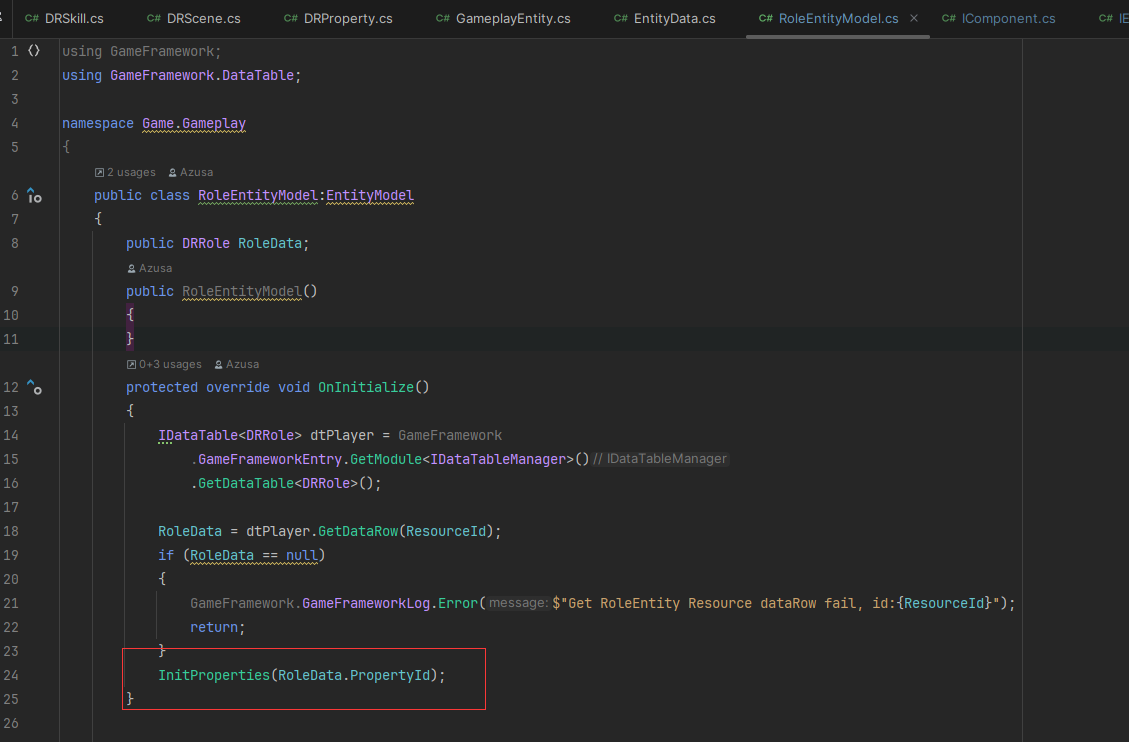Click the "return" keyword on line 22
Viewport: 1129px width, 742px height.
pos(214,628)
